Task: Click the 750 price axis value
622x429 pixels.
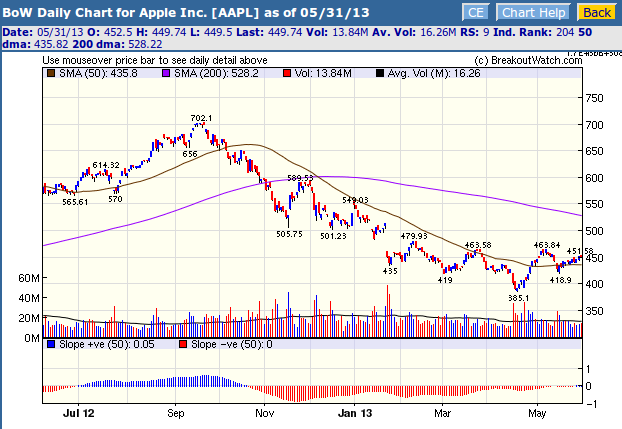Action: click(595, 98)
